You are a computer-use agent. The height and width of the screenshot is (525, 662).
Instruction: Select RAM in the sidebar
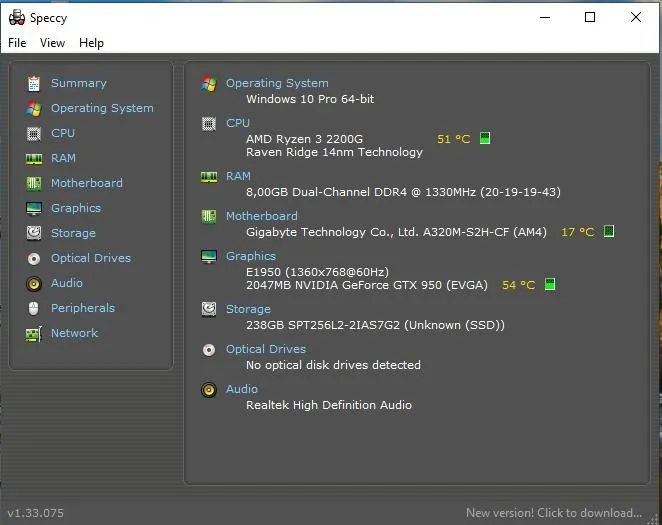63,158
